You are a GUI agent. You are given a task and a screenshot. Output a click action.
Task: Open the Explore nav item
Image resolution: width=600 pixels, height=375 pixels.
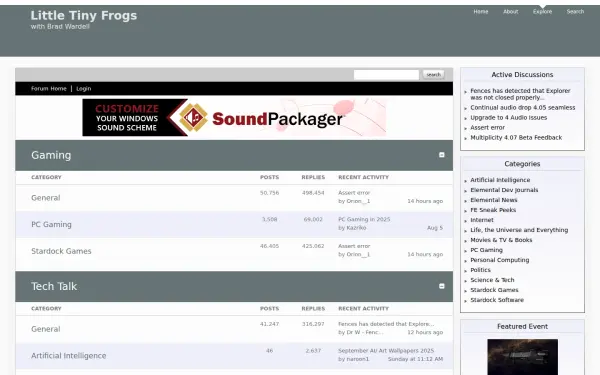[x=542, y=11]
